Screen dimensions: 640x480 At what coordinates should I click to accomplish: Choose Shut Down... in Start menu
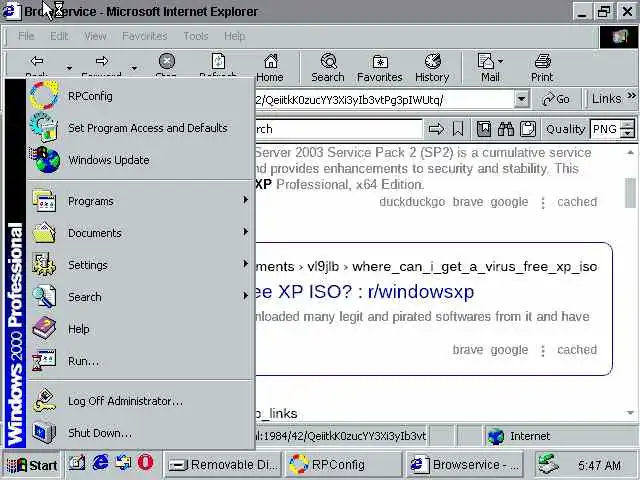(x=140, y=433)
